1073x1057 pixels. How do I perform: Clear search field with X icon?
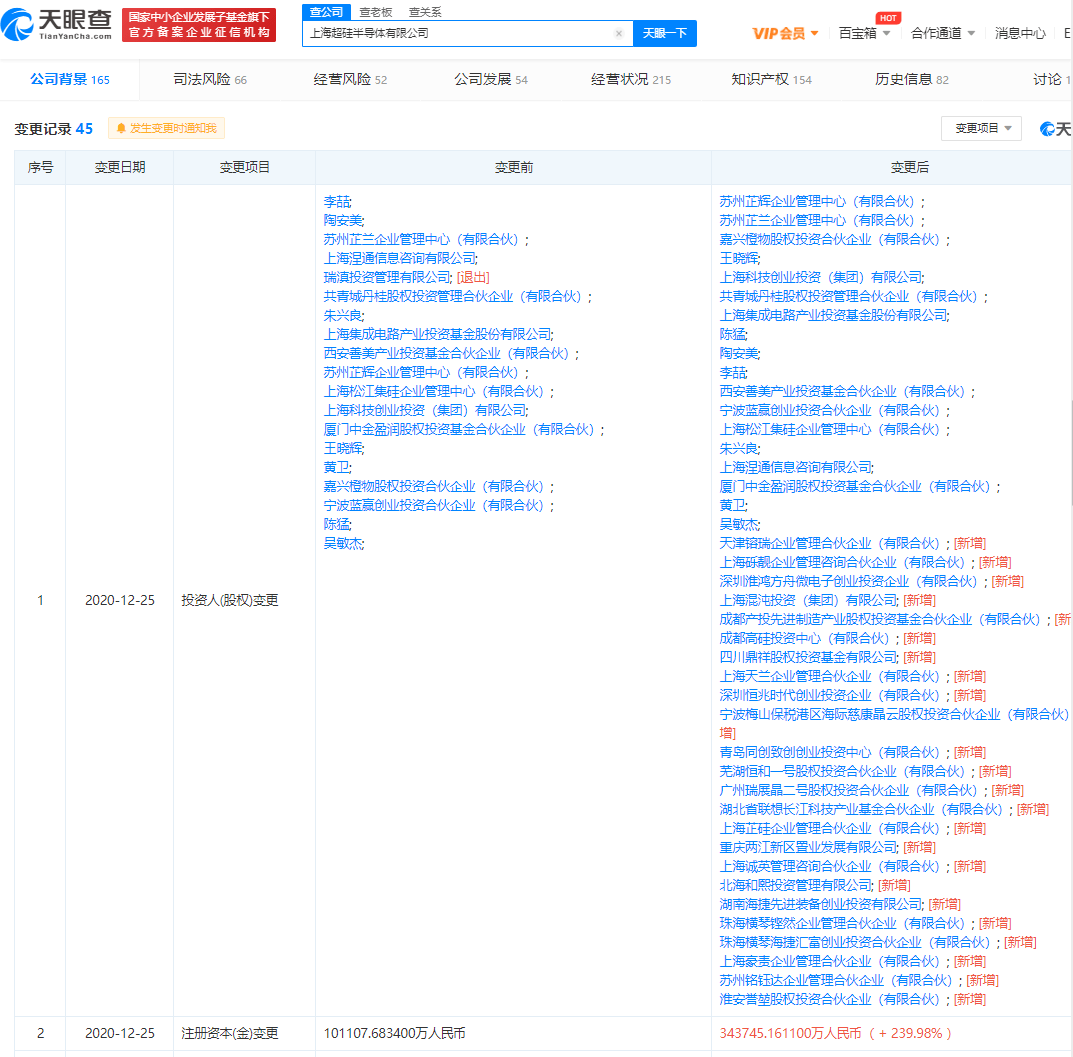click(x=619, y=34)
